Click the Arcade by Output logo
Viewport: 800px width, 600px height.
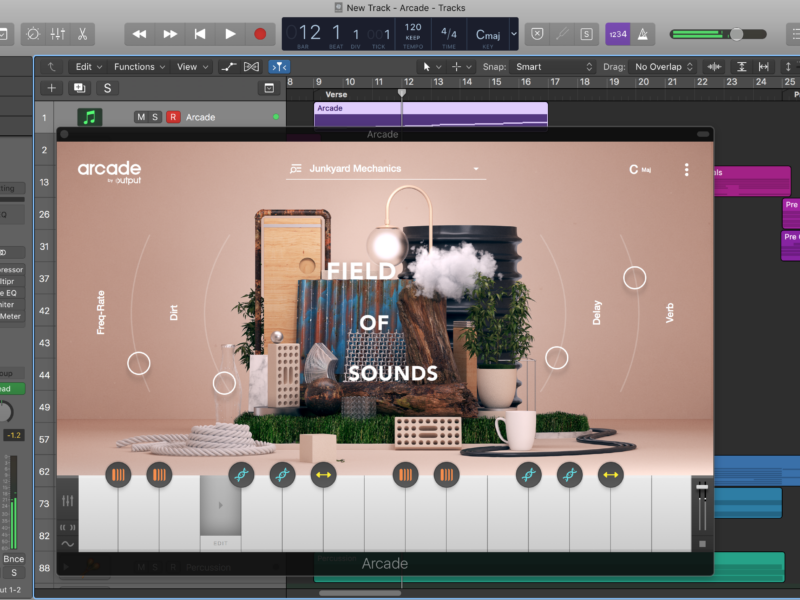pos(109,170)
